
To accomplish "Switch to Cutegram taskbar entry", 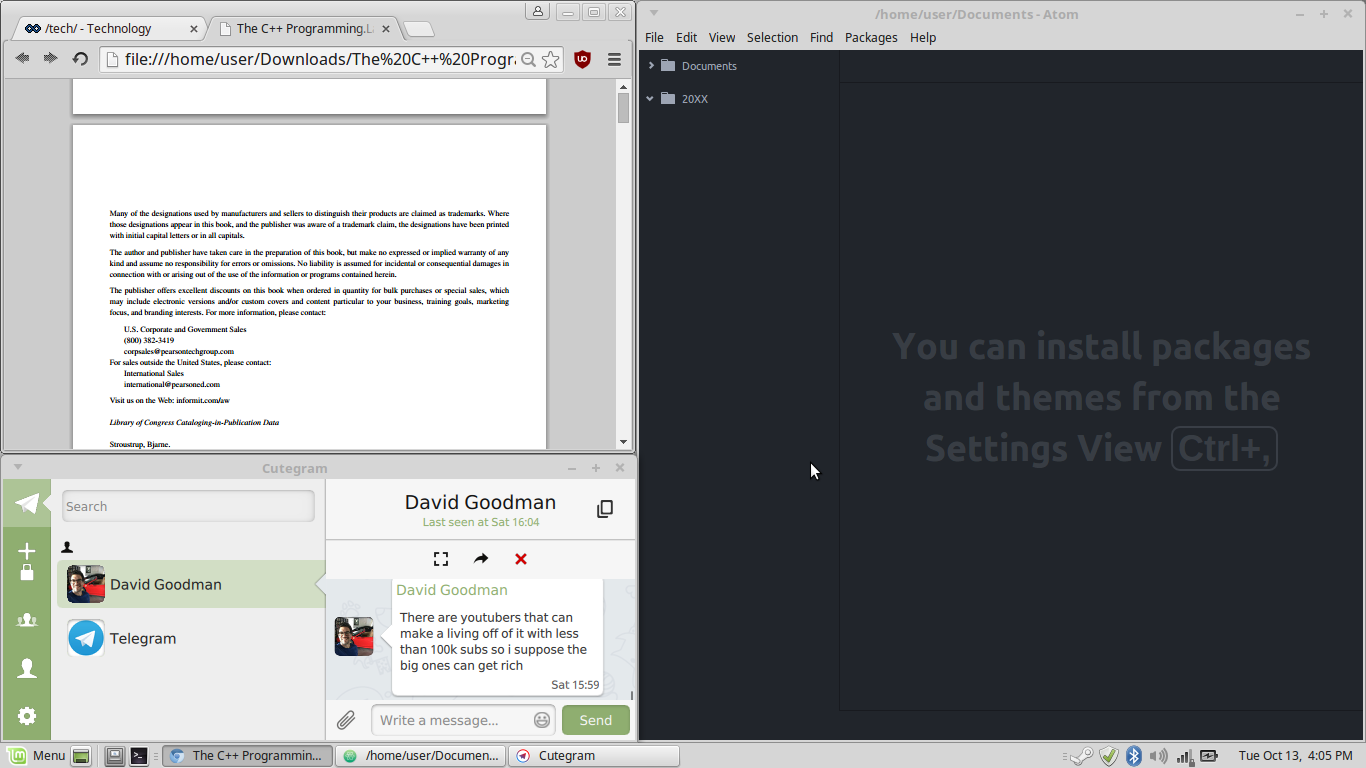I will click(x=594, y=756).
